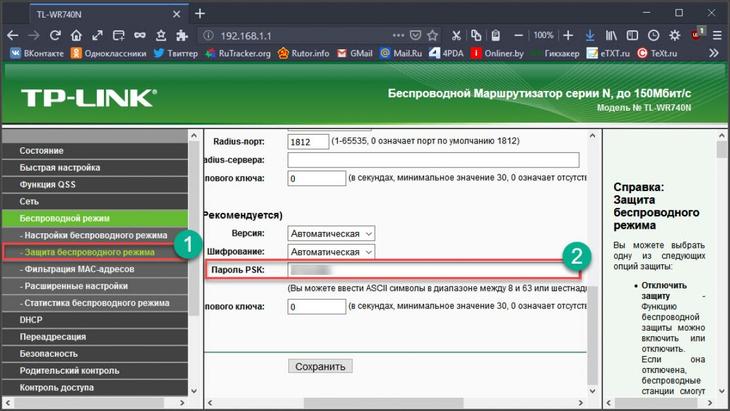The height and width of the screenshot is (411, 730).
Task: Open GMail bookmark
Action: (355, 53)
